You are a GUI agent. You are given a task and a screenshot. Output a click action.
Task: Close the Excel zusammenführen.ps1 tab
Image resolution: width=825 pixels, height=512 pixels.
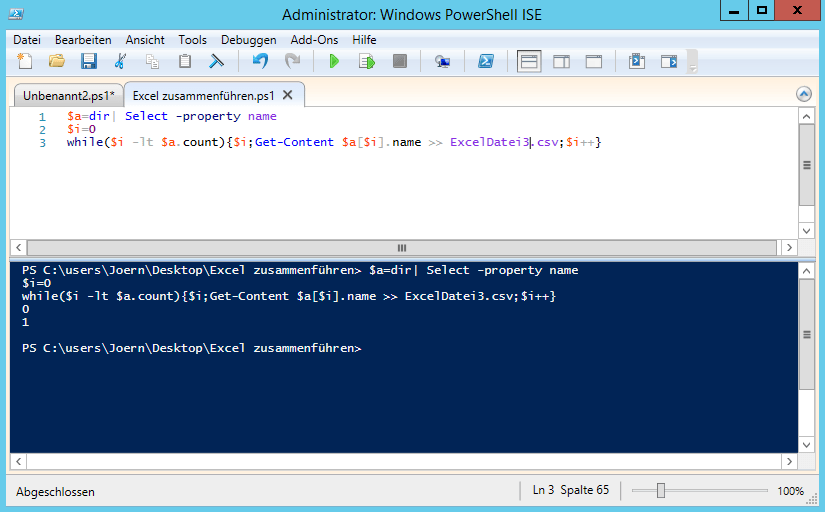[x=288, y=95]
